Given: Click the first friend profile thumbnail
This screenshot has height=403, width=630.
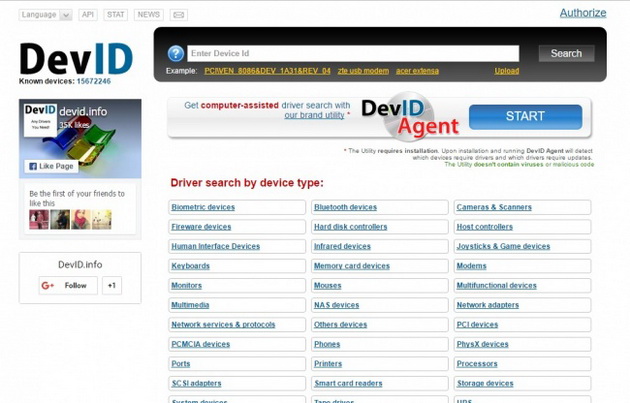Looking at the screenshot, I should point(39,219).
